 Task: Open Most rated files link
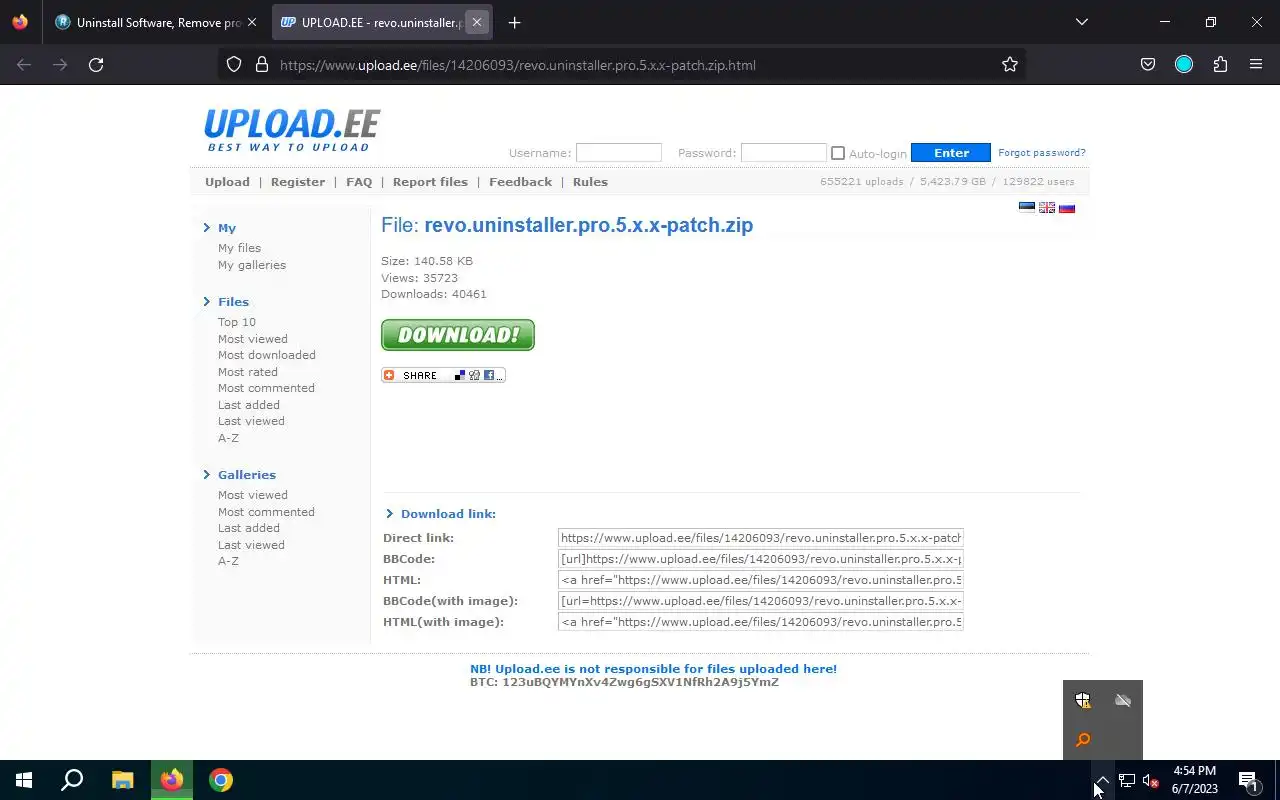click(248, 372)
